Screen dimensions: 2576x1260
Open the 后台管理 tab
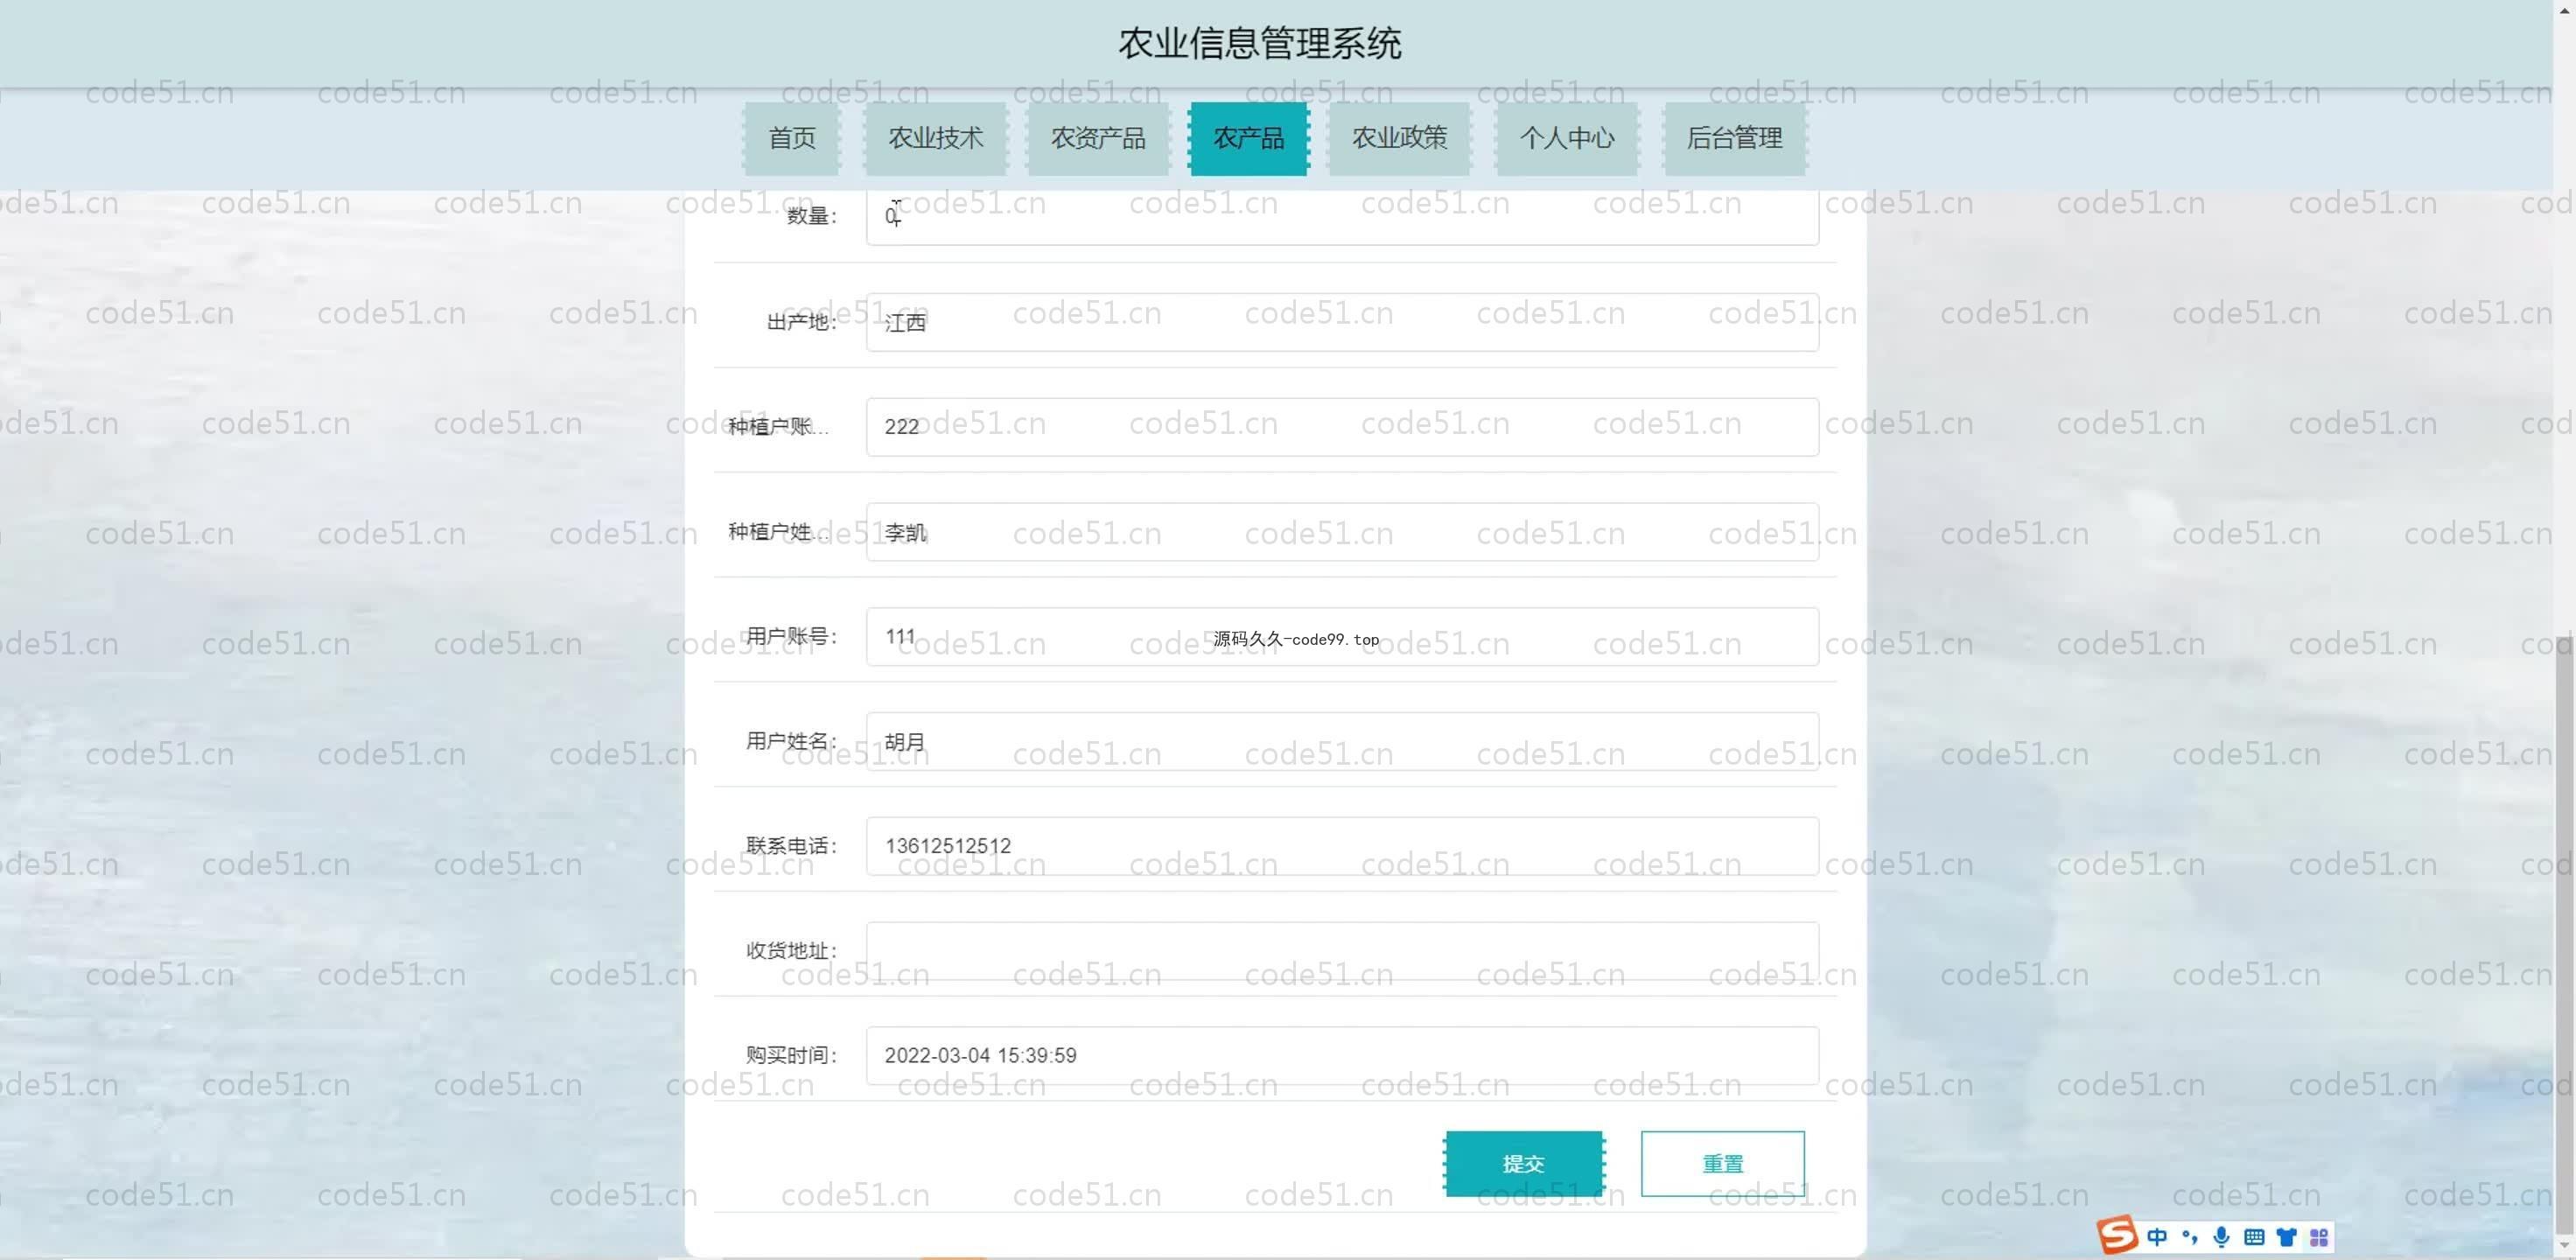pyautogui.click(x=1734, y=138)
